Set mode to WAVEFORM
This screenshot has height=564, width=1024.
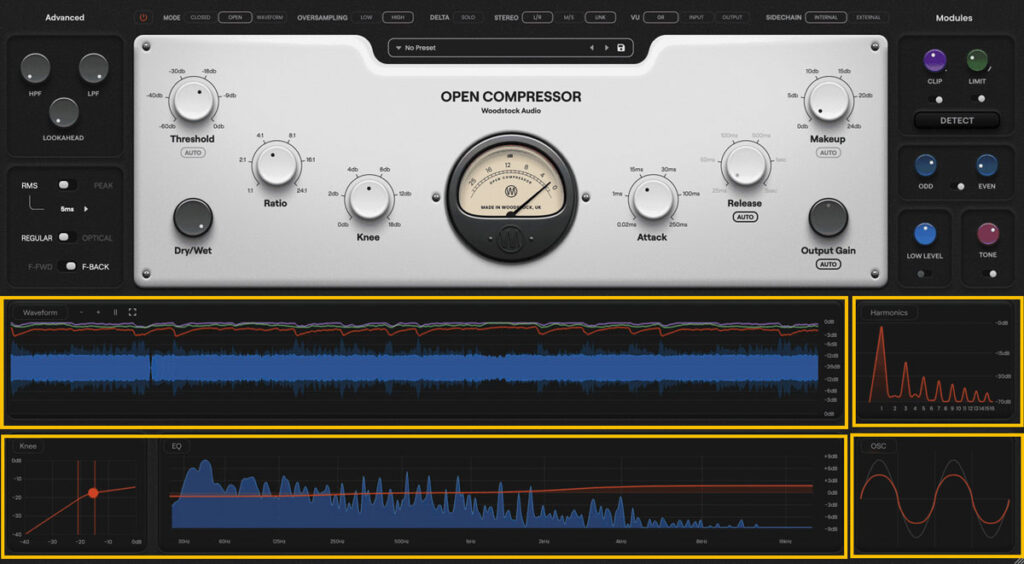pos(270,18)
